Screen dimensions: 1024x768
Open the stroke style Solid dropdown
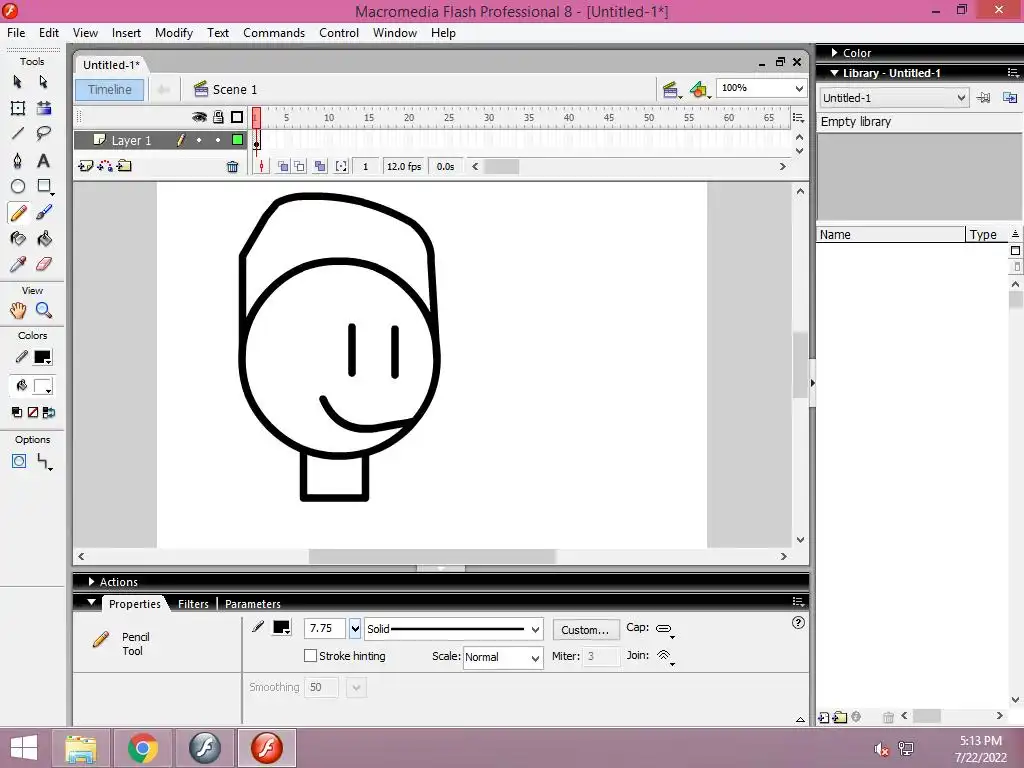coord(535,630)
